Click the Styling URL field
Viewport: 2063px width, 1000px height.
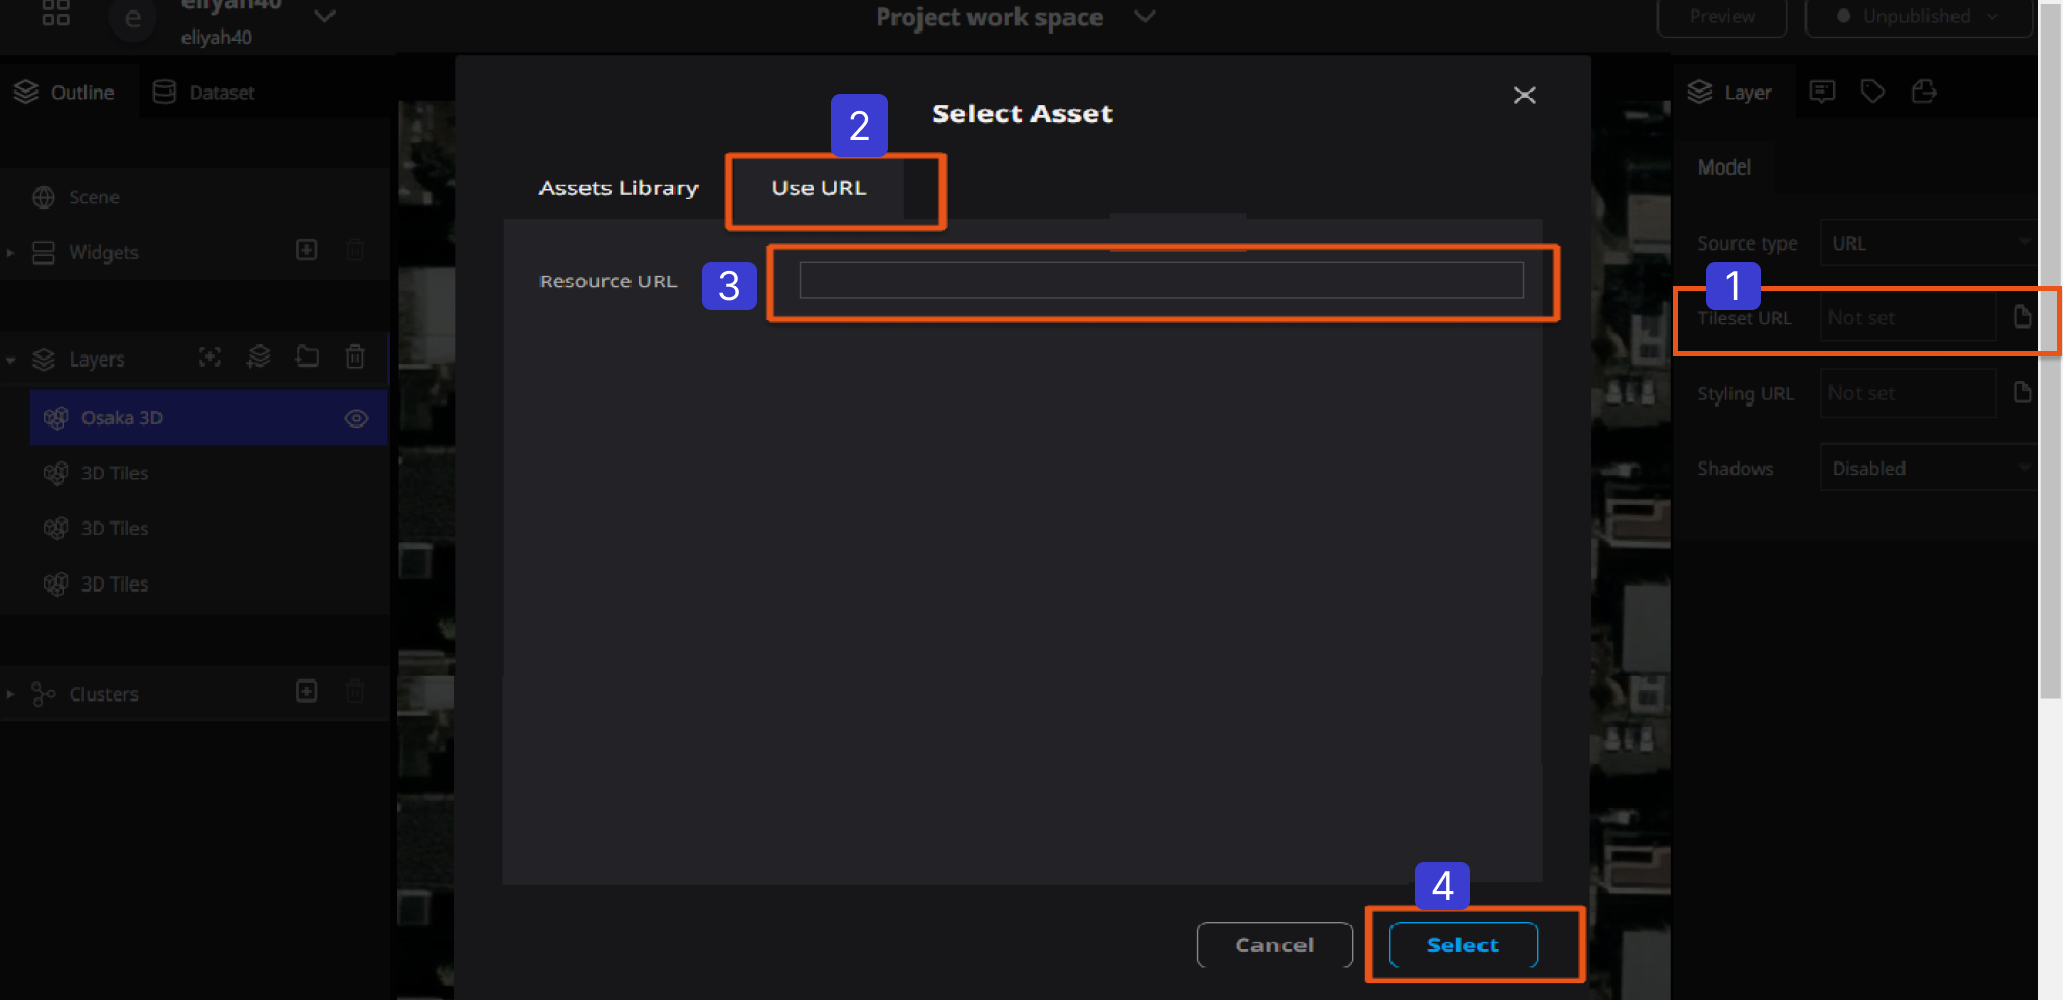pos(1908,393)
